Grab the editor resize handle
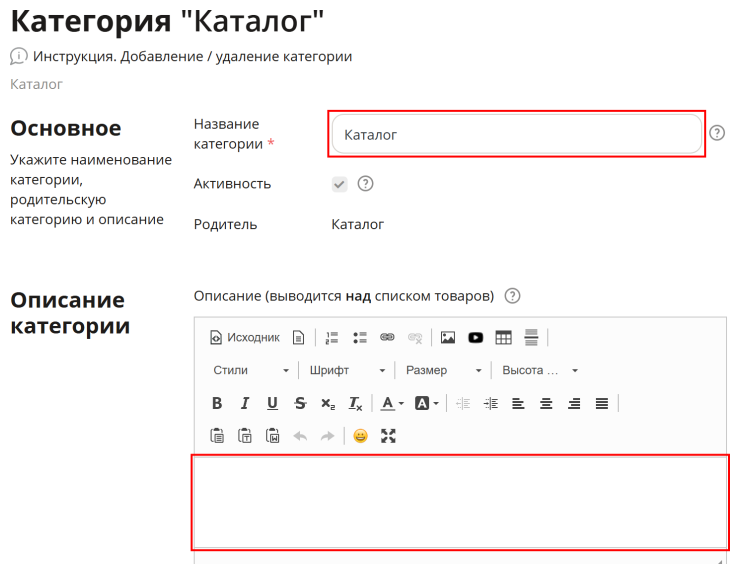This screenshot has width=740, height=574. tap(720, 561)
